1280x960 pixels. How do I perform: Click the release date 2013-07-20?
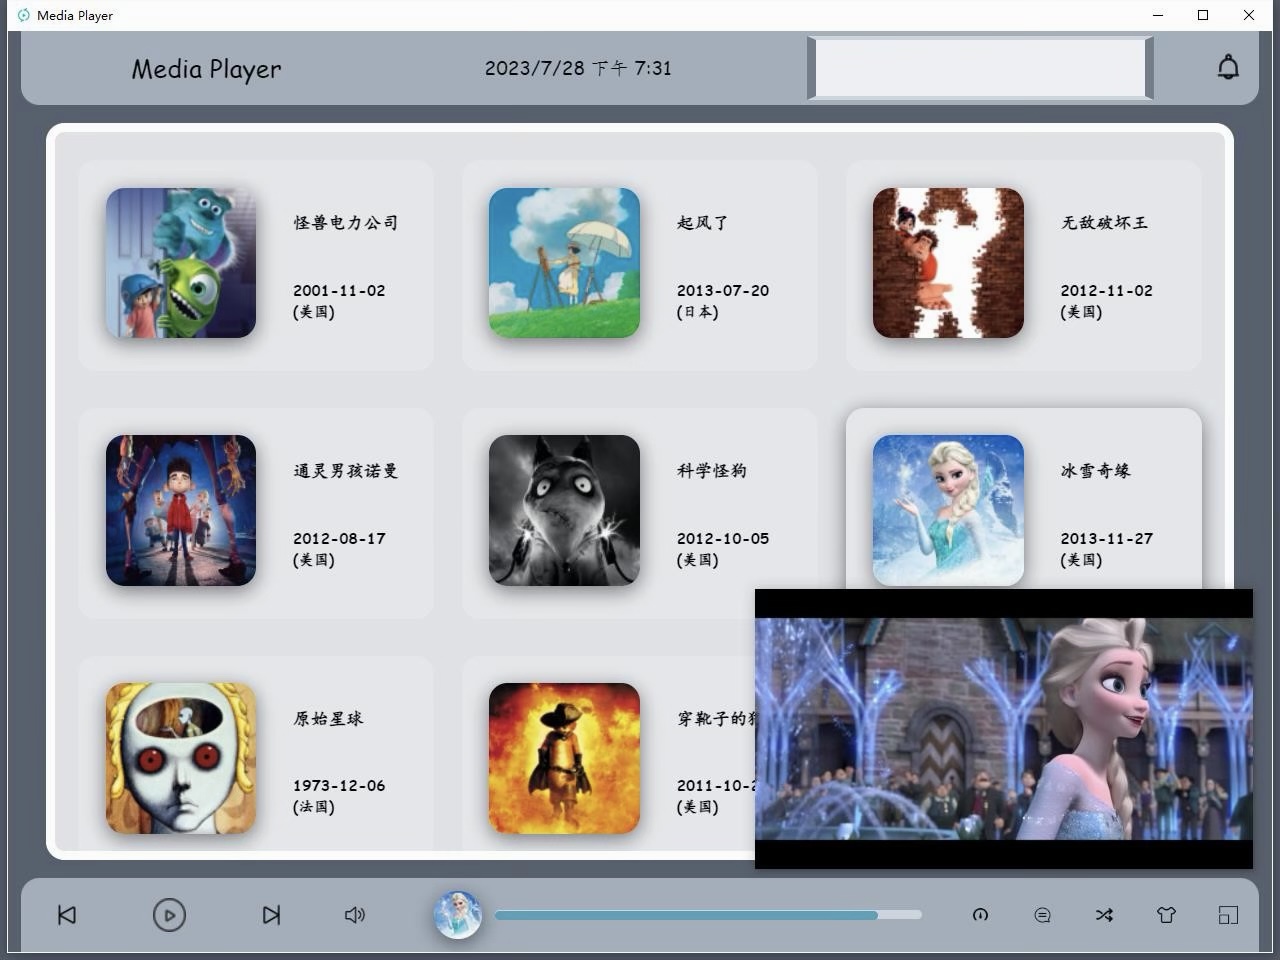point(723,291)
